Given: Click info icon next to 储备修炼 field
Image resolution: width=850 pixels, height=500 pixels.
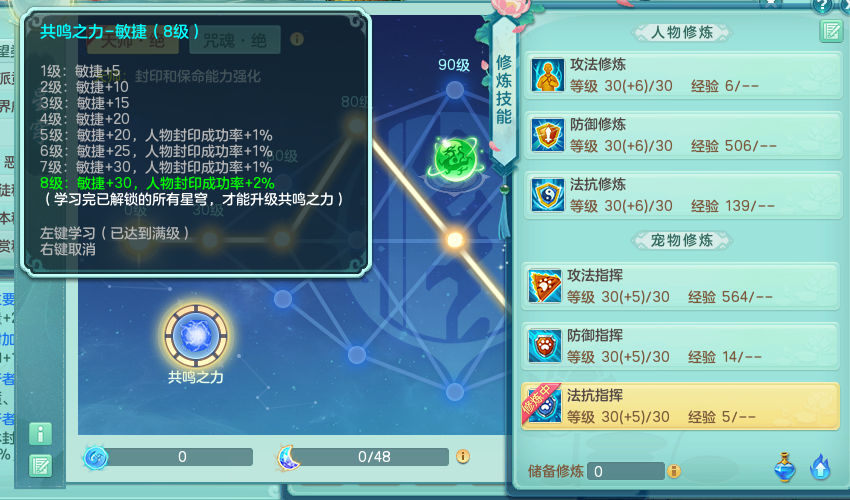Looking at the screenshot, I should (673, 471).
